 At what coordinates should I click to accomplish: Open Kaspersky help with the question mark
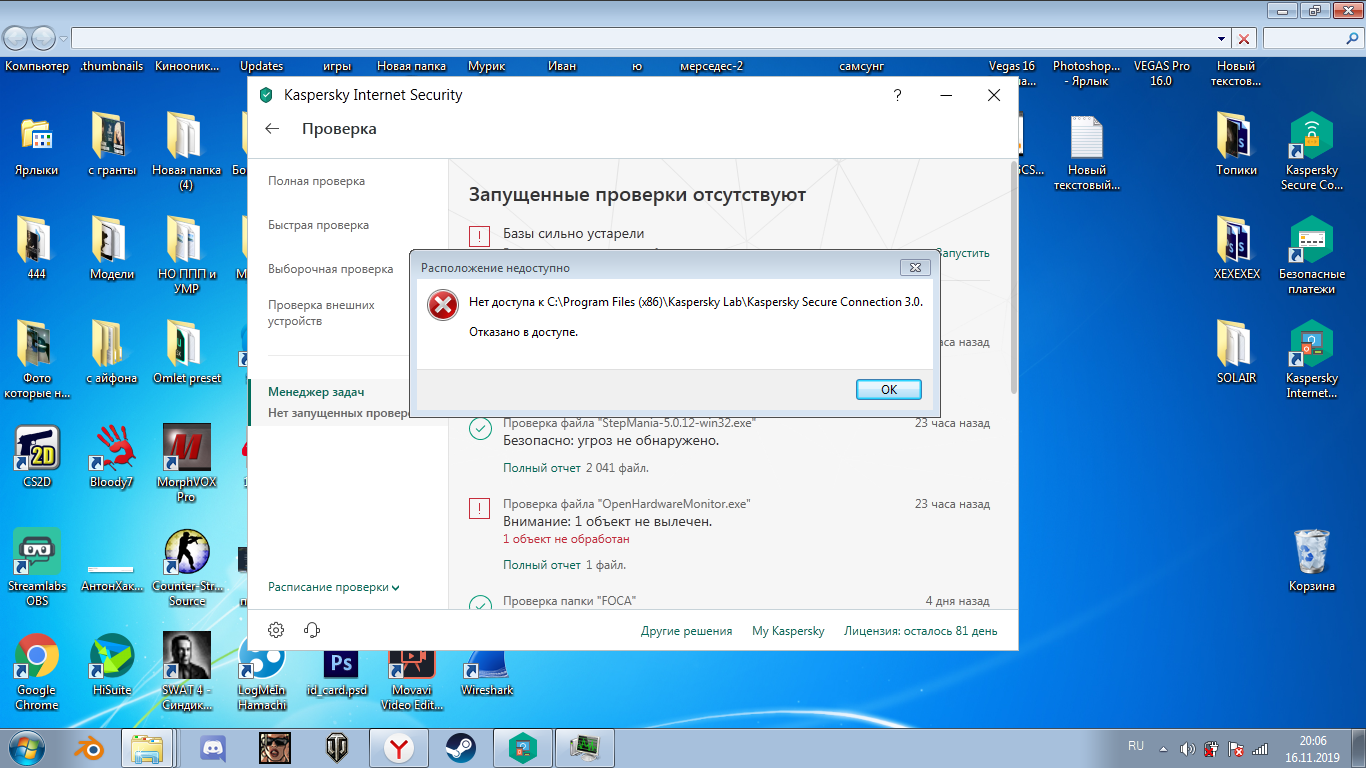[x=898, y=95]
